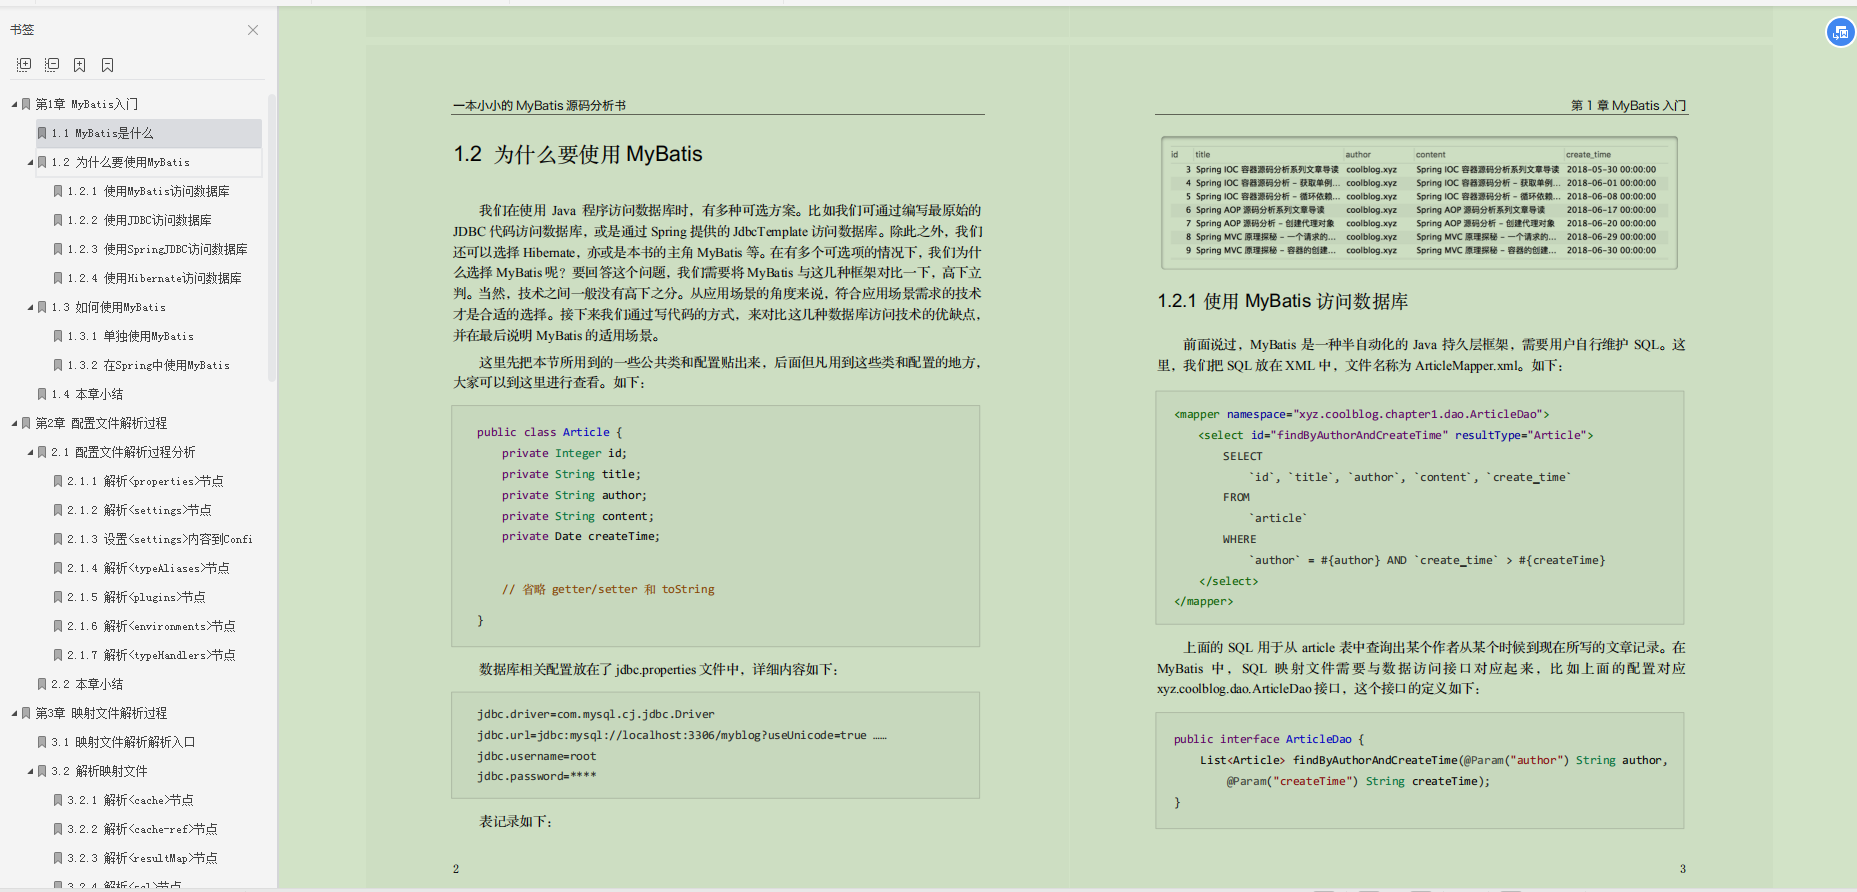The width and height of the screenshot is (1857, 892).
Task: Click the text 表记录如下:
Action: (x=516, y=821)
